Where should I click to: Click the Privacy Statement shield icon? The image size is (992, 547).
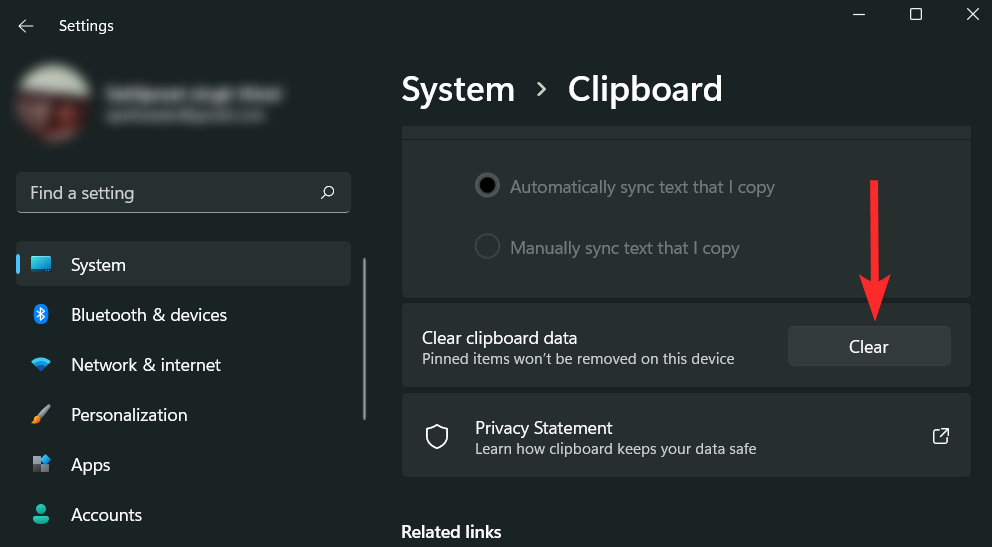tap(436, 436)
